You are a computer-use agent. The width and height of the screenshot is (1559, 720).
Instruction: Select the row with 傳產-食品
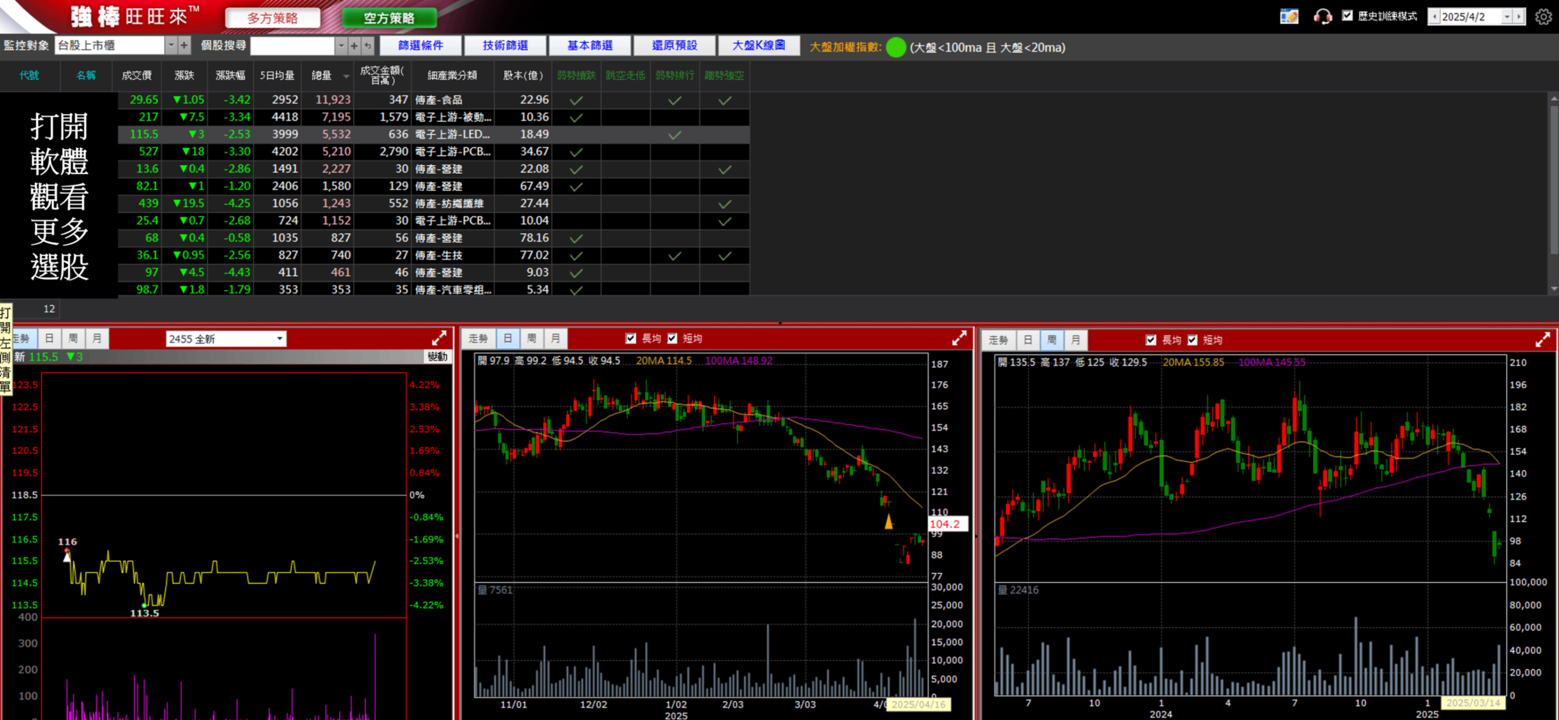pyautogui.click(x=434, y=100)
